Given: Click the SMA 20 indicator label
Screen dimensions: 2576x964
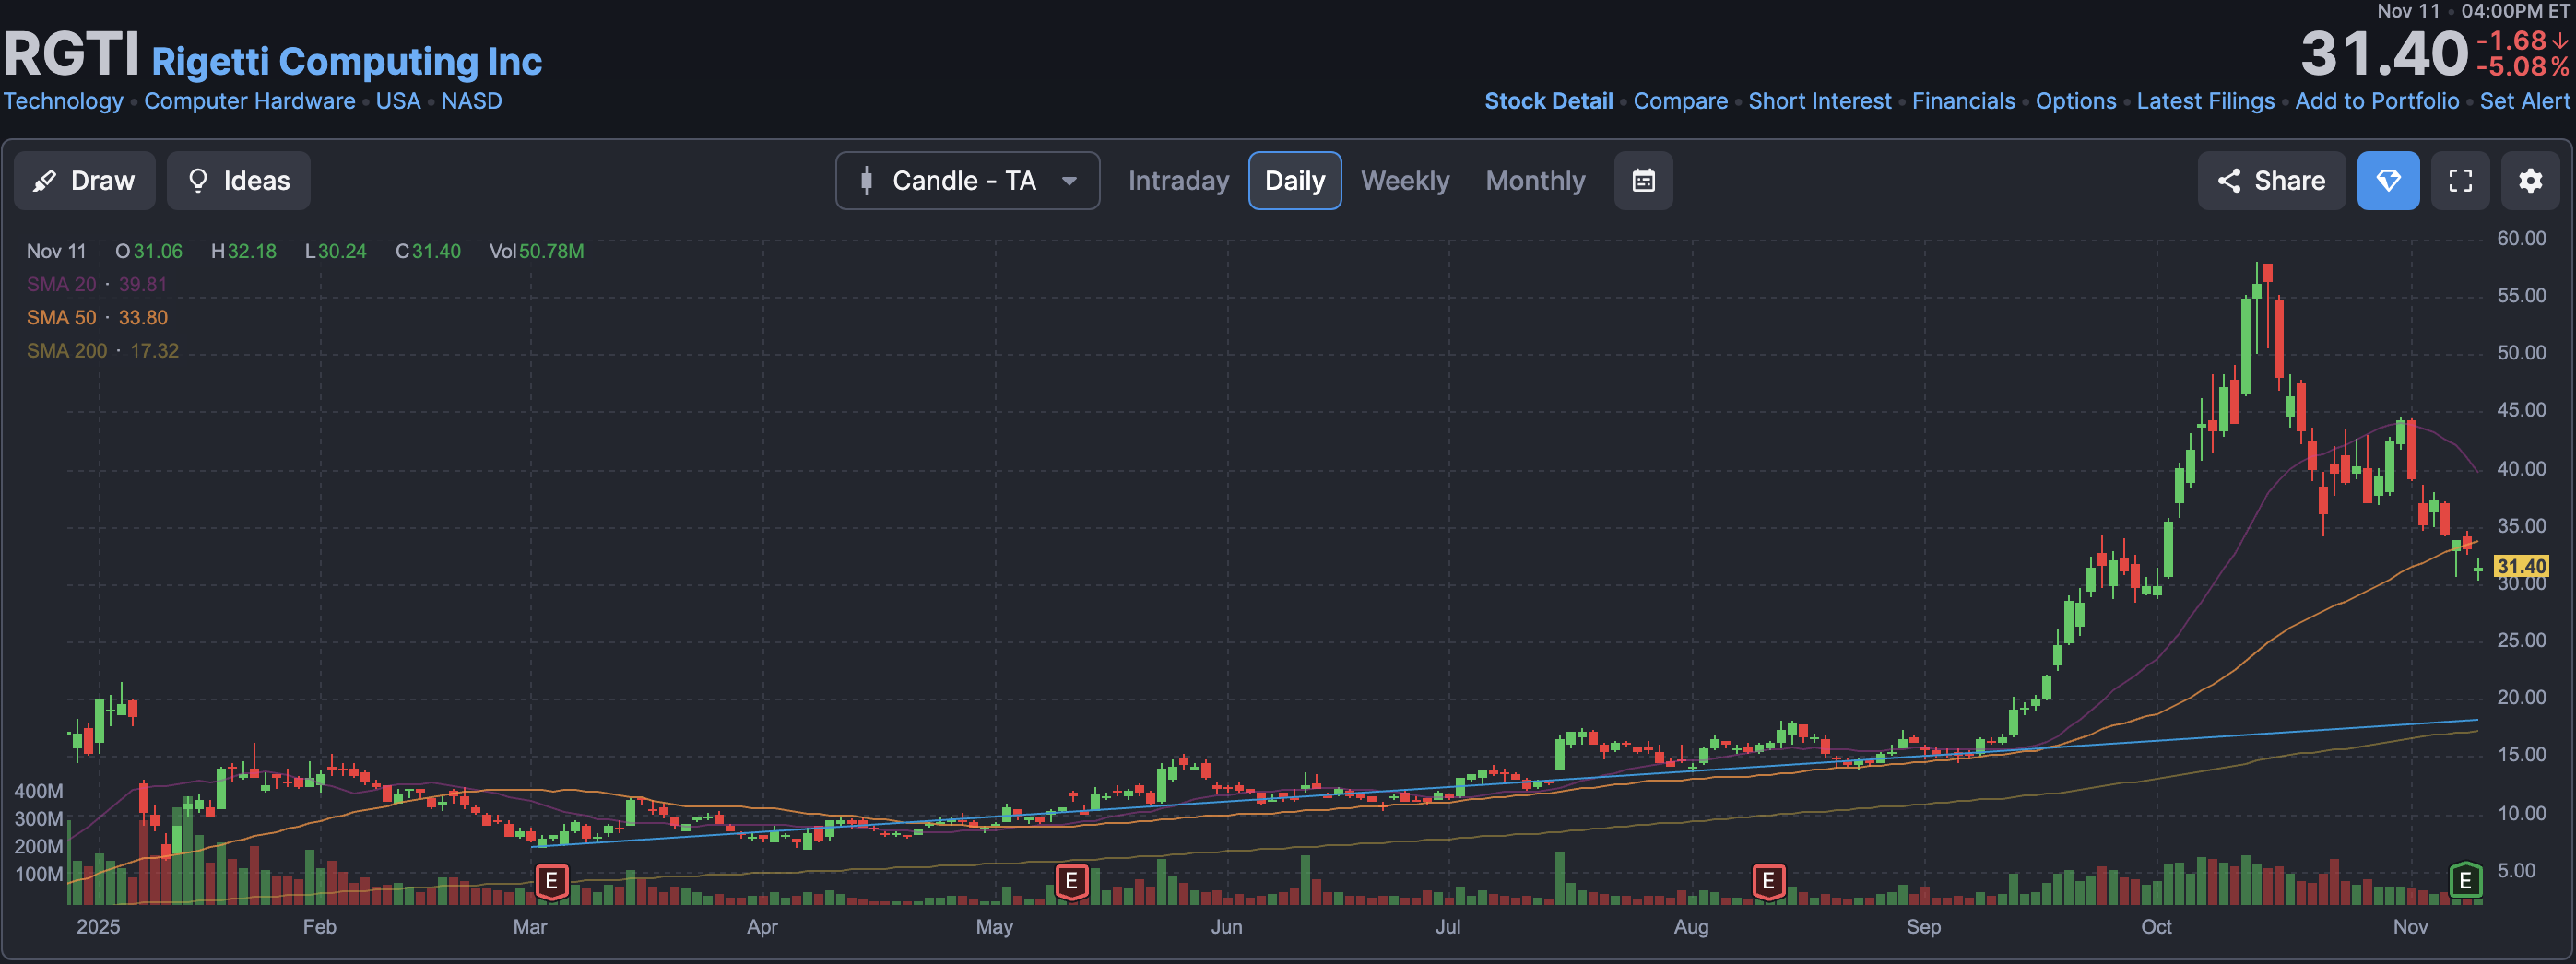Looking at the screenshot, I should click(x=61, y=285).
